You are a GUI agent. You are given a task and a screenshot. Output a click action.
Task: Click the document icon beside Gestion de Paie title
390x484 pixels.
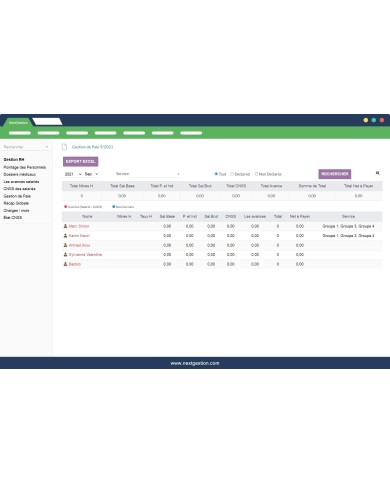pos(65,147)
